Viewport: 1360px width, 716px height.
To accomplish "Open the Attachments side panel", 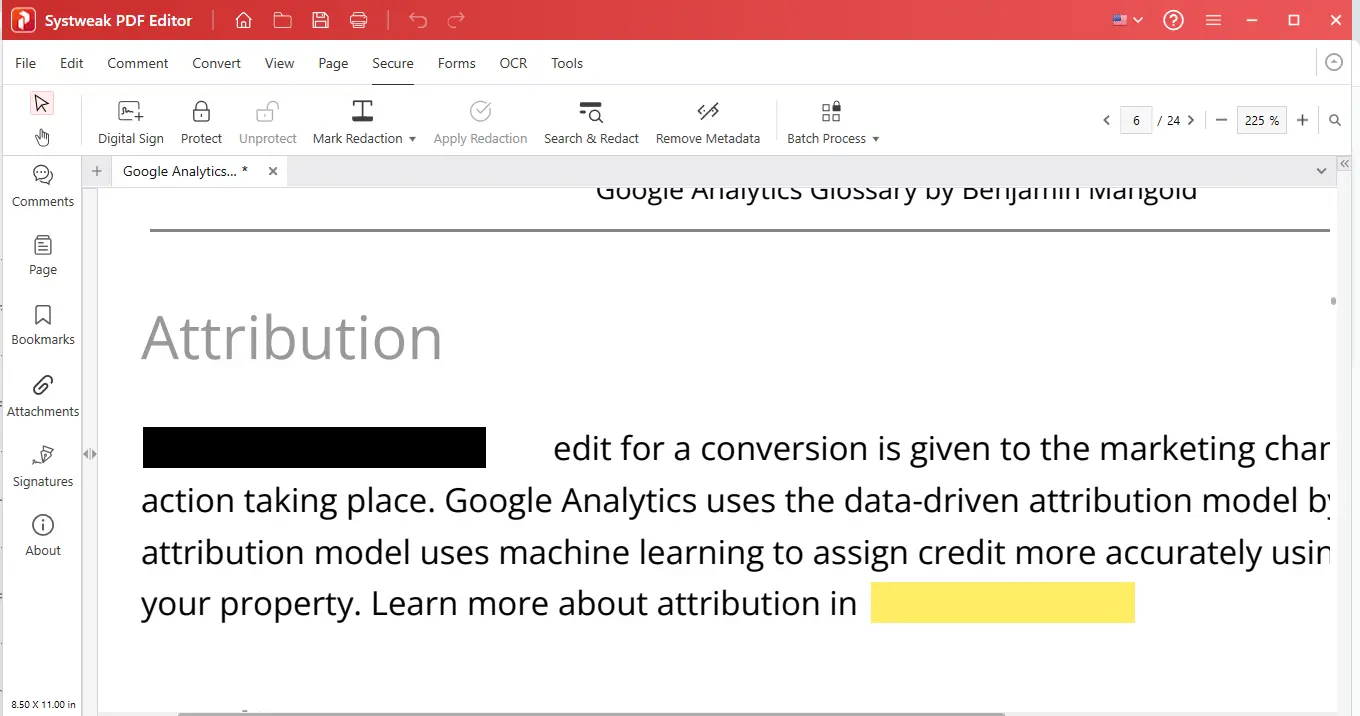I will (x=43, y=396).
